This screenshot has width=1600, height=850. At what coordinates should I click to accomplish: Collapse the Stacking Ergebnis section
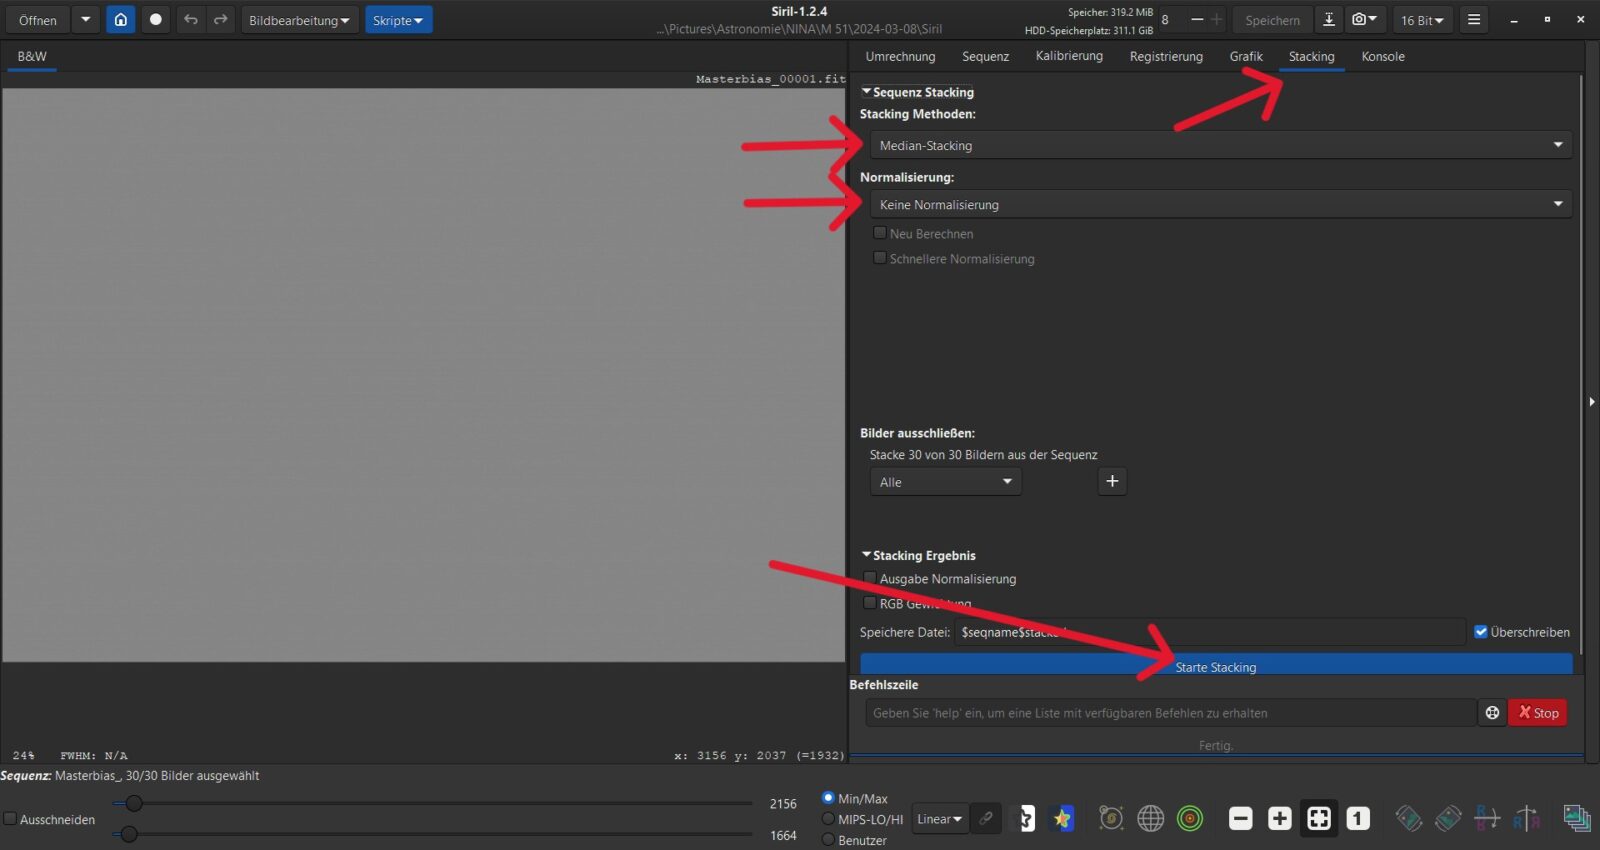coord(866,554)
